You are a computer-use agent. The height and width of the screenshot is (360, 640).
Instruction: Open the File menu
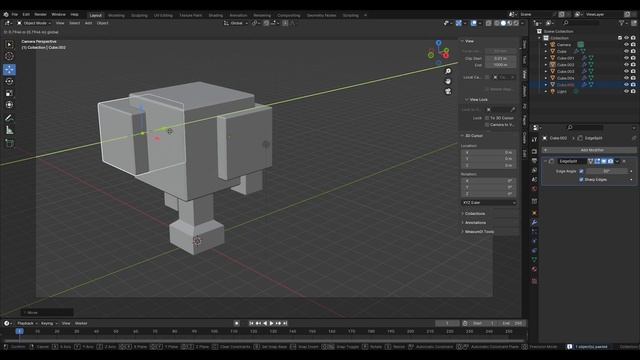coord(15,15)
